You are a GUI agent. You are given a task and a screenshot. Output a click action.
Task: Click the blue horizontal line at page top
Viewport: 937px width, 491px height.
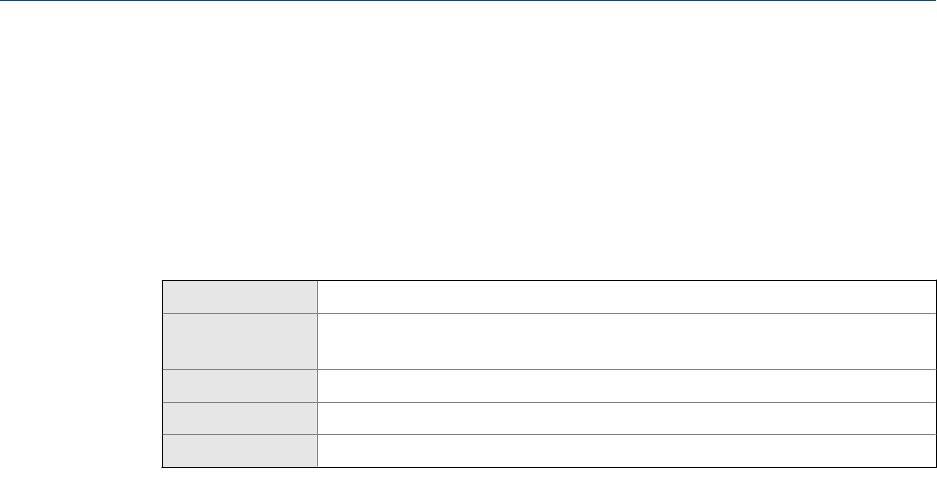point(468,1)
